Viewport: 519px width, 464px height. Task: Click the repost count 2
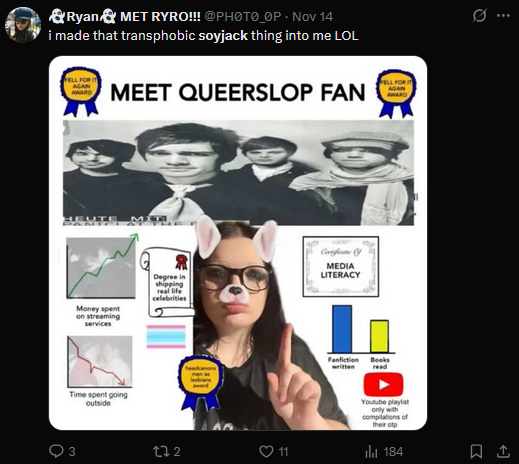(177, 452)
